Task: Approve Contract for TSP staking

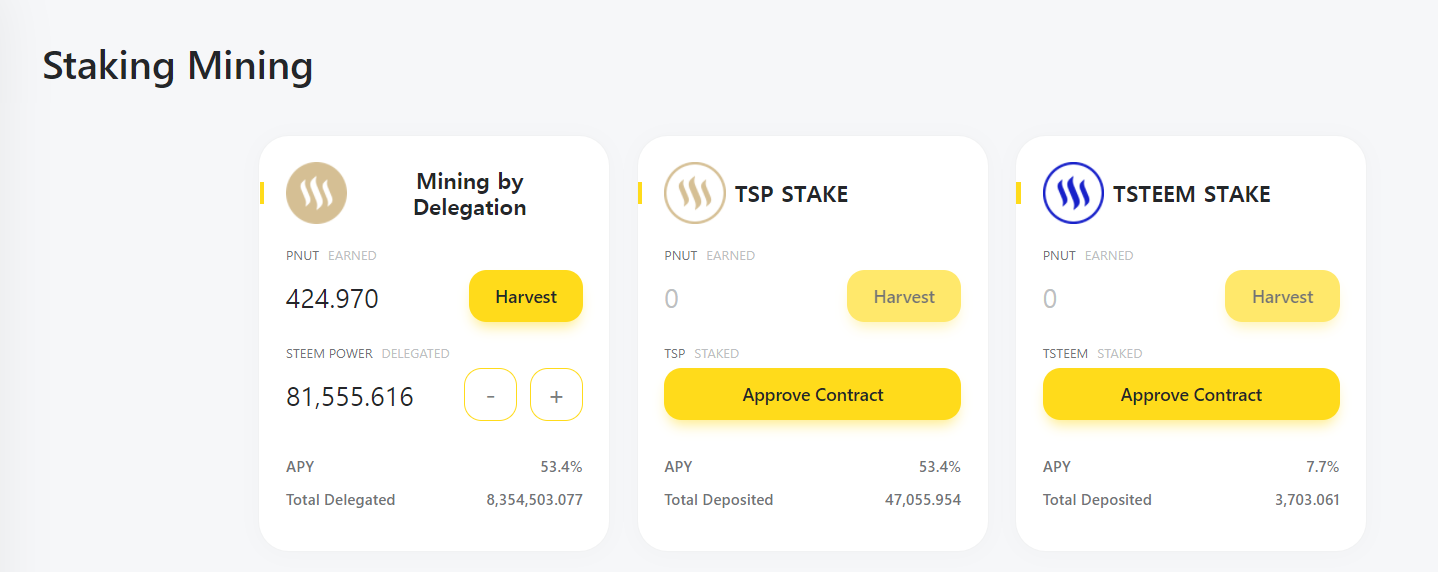Action: 812,395
